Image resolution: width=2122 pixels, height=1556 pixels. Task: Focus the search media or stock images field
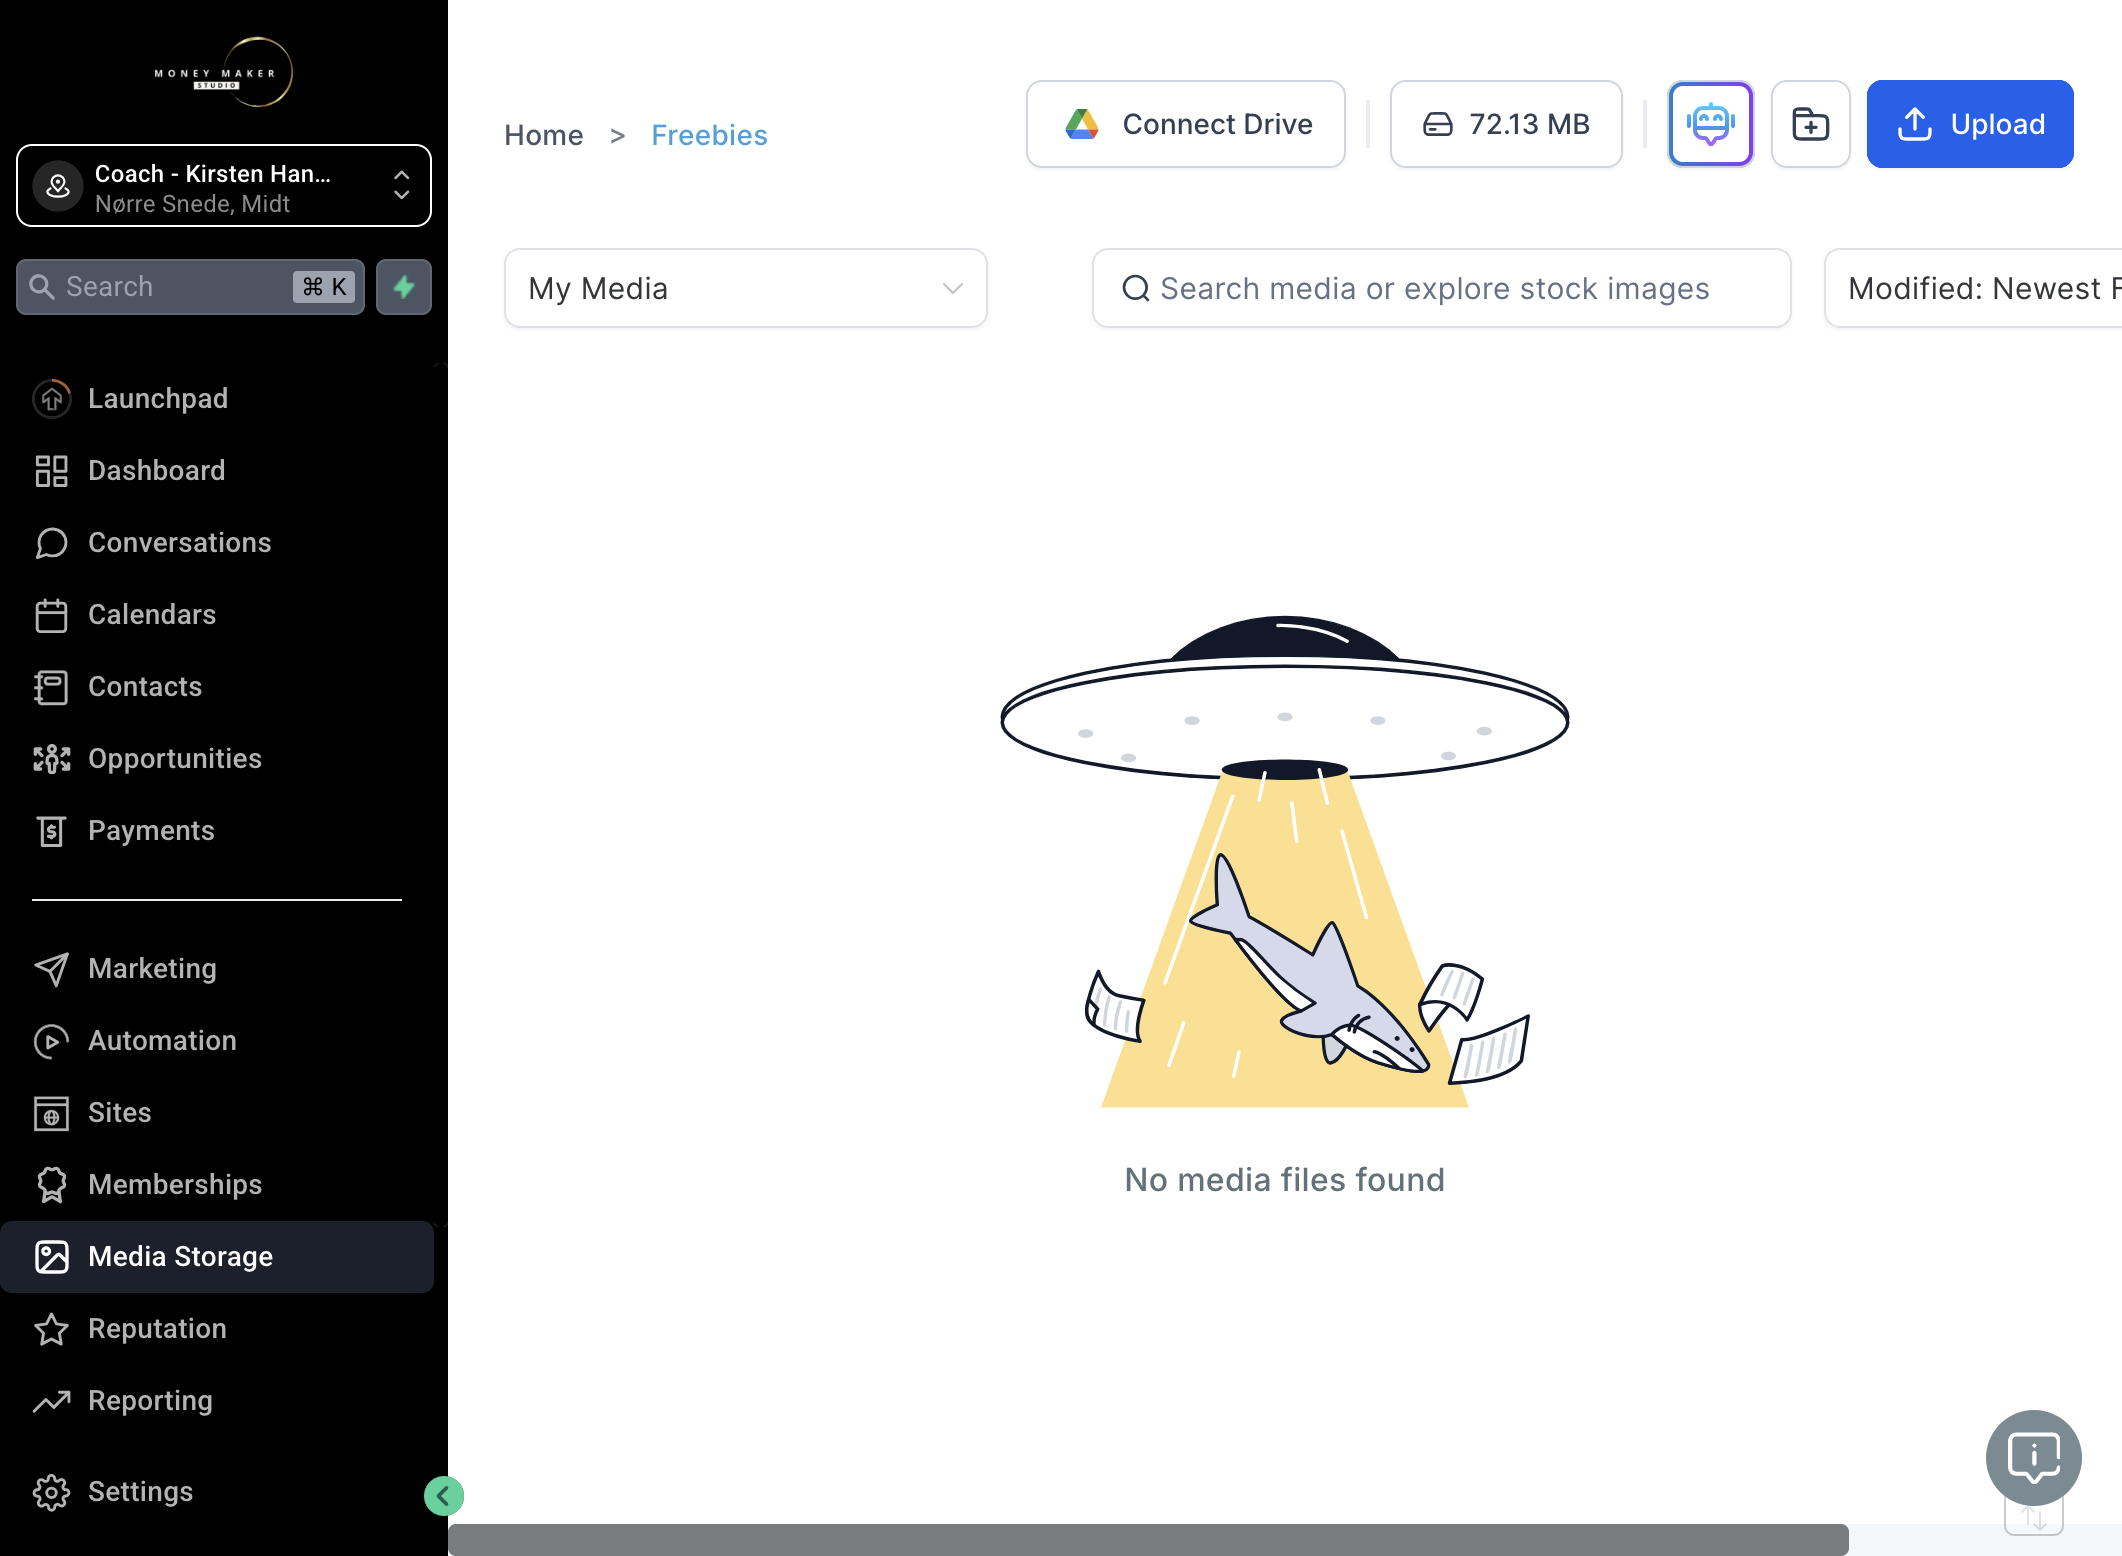(x=1441, y=288)
